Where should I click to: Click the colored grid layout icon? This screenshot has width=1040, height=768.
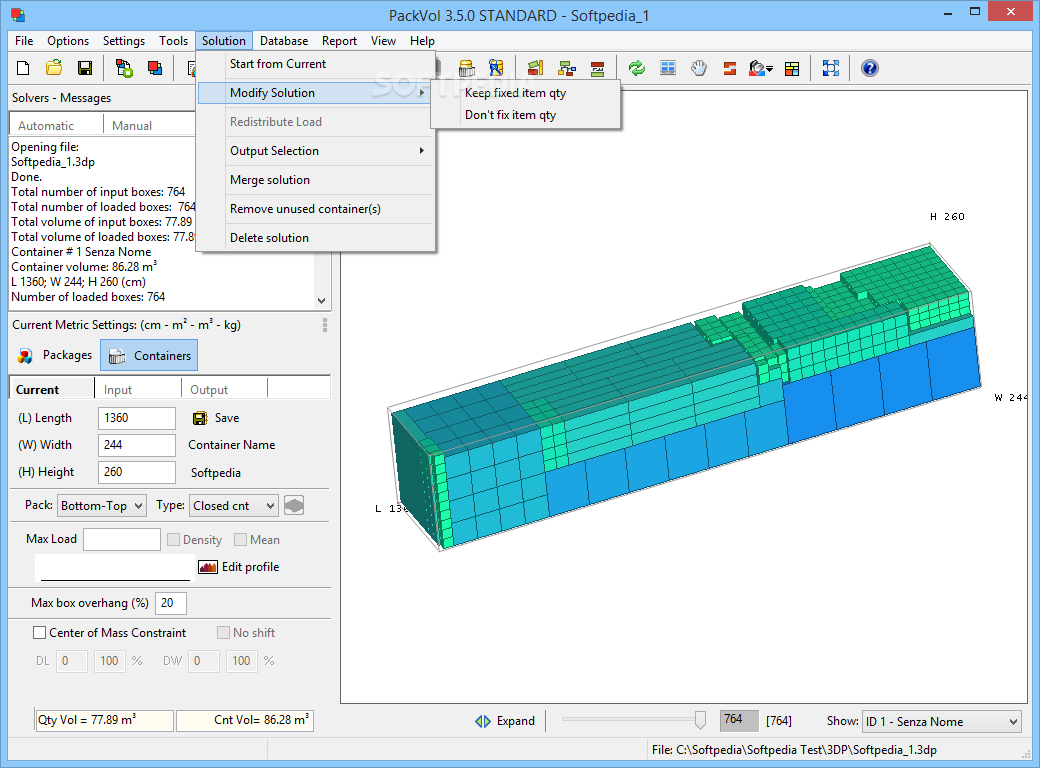[792, 68]
